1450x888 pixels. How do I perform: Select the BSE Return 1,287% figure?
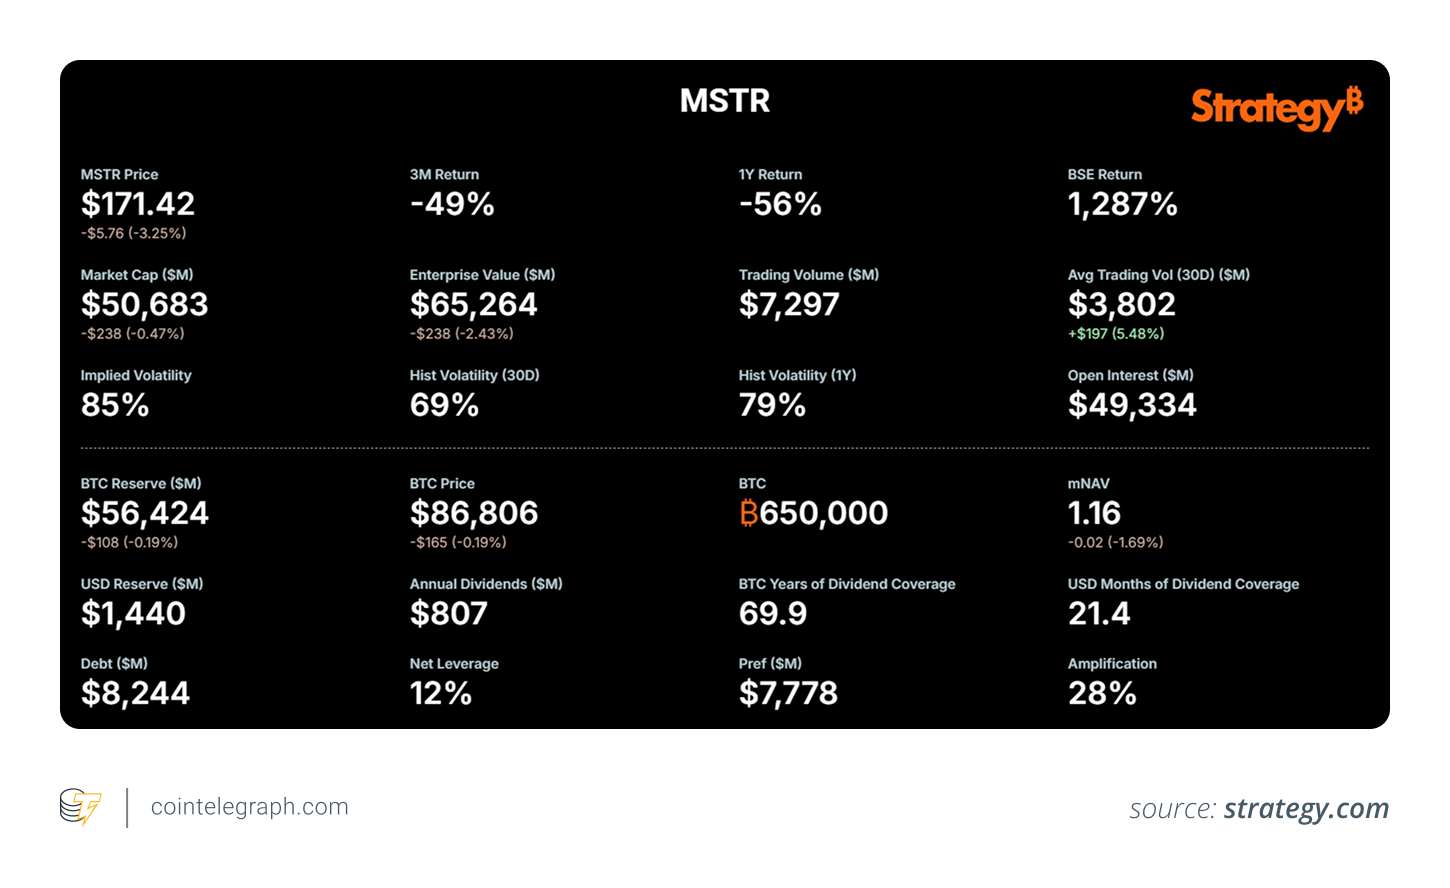point(1122,204)
